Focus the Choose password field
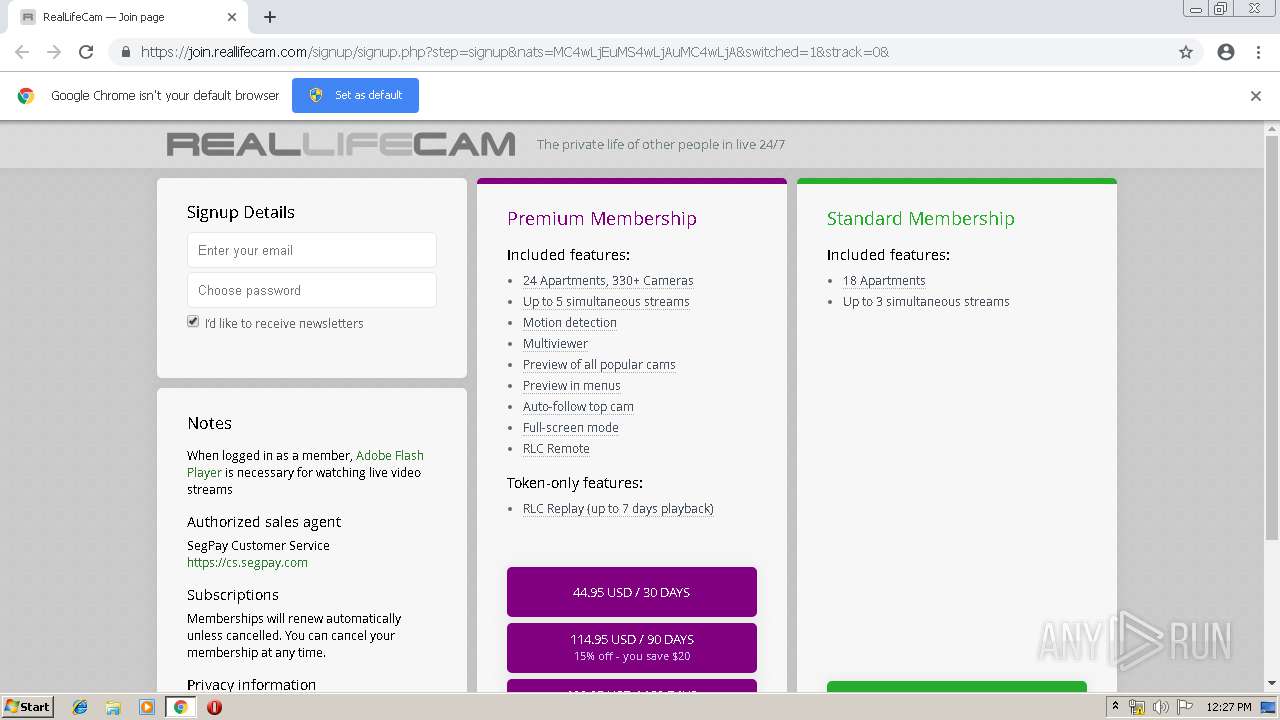 [x=312, y=290]
